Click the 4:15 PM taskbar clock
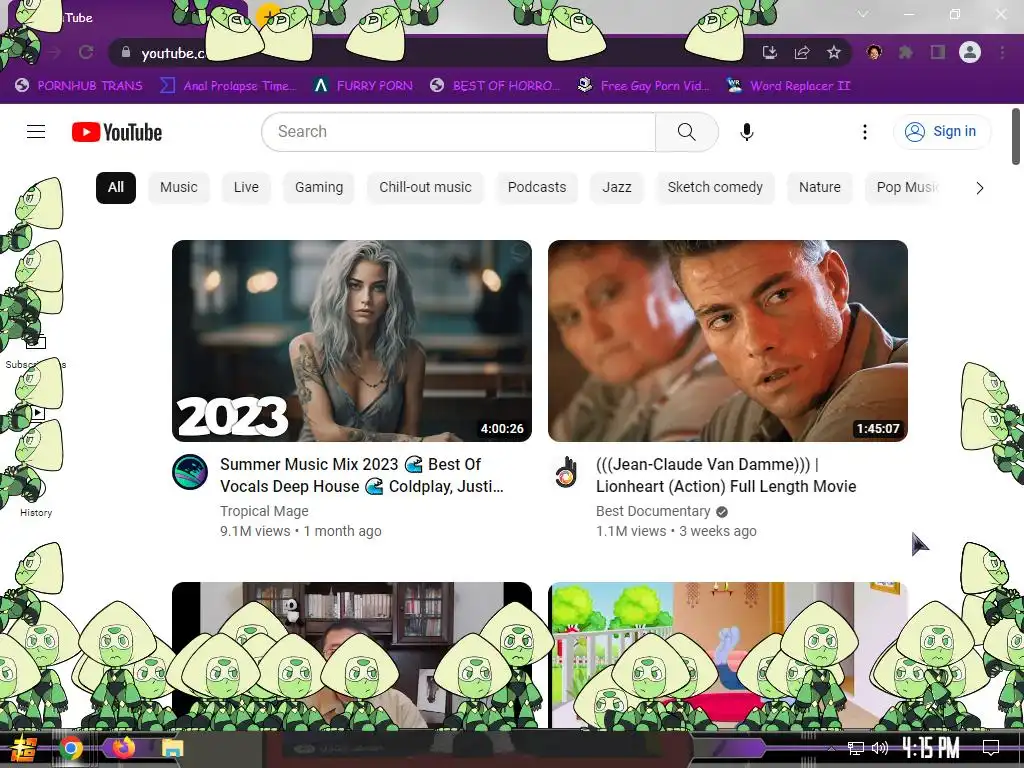The image size is (1024, 768). tap(931, 748)
